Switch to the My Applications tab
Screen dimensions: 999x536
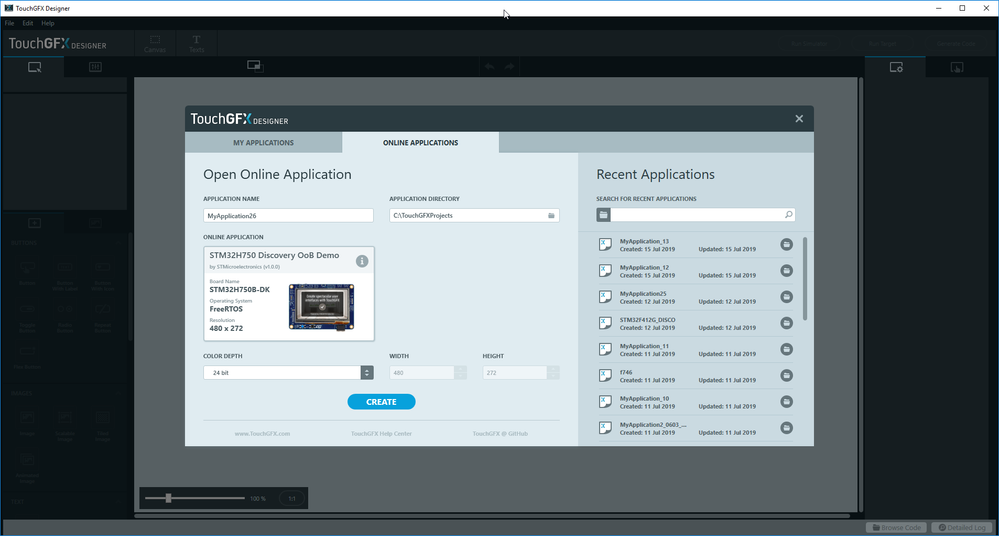[x=263, y=143]
